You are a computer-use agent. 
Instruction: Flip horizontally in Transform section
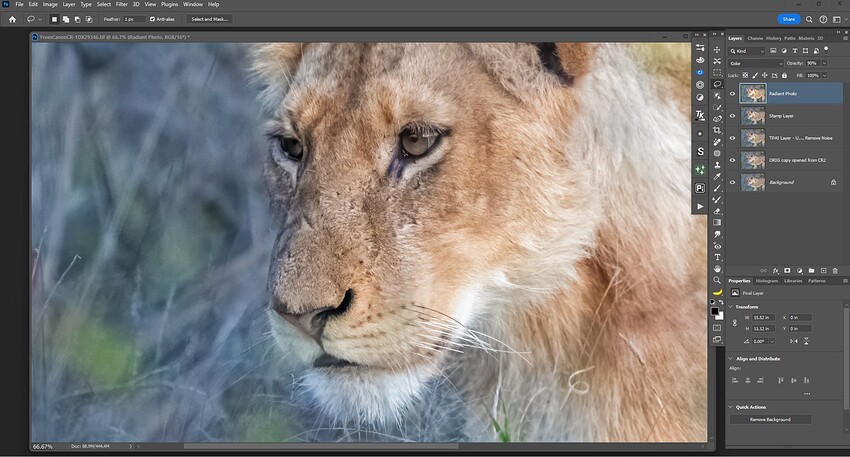tap(794, 341)
